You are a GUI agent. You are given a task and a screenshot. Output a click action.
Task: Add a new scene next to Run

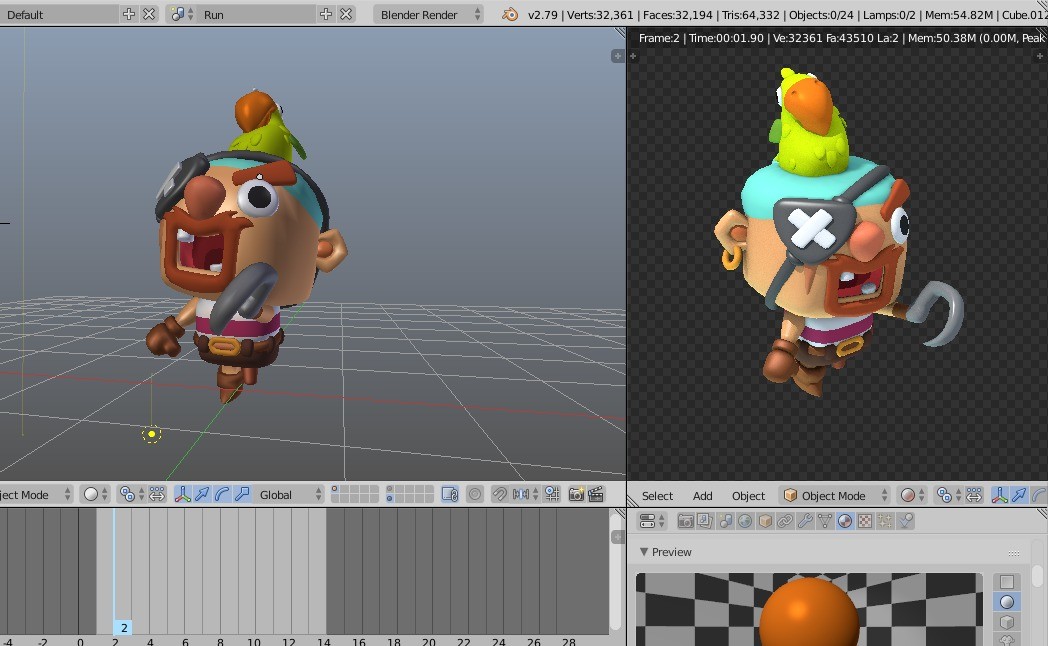pos(326,15)
